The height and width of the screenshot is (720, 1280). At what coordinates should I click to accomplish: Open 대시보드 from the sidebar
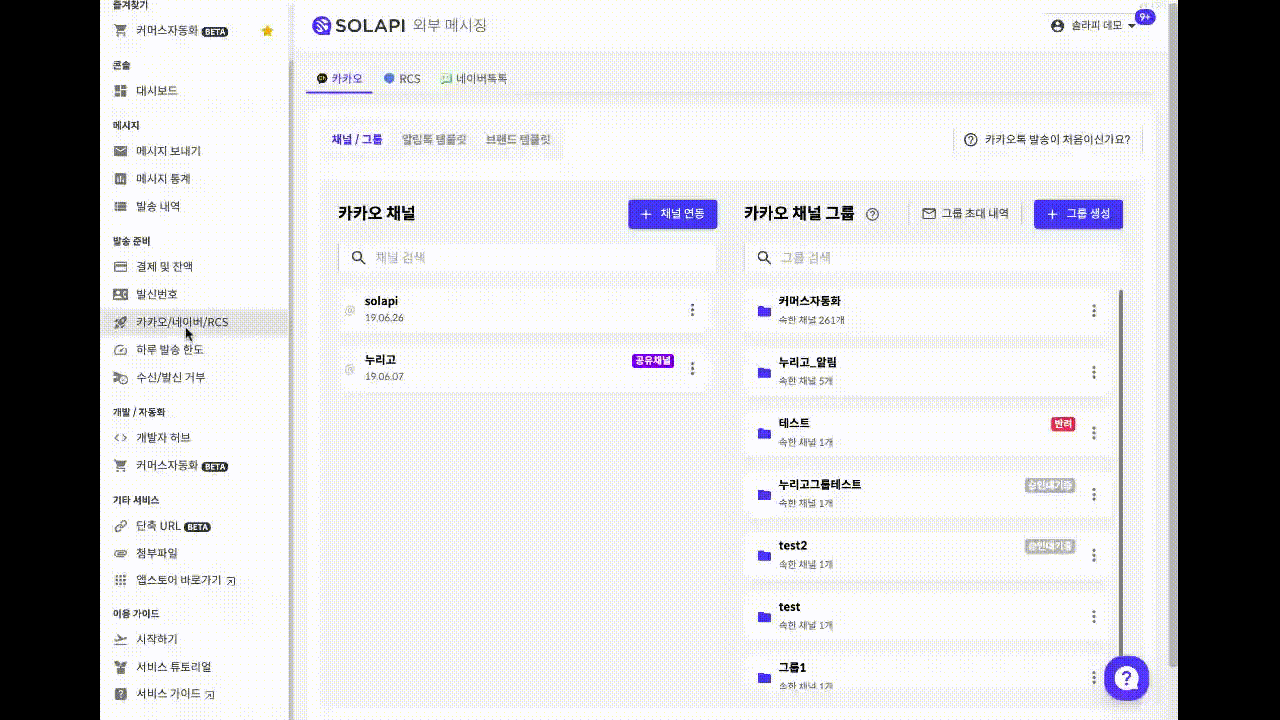[157, 91]
